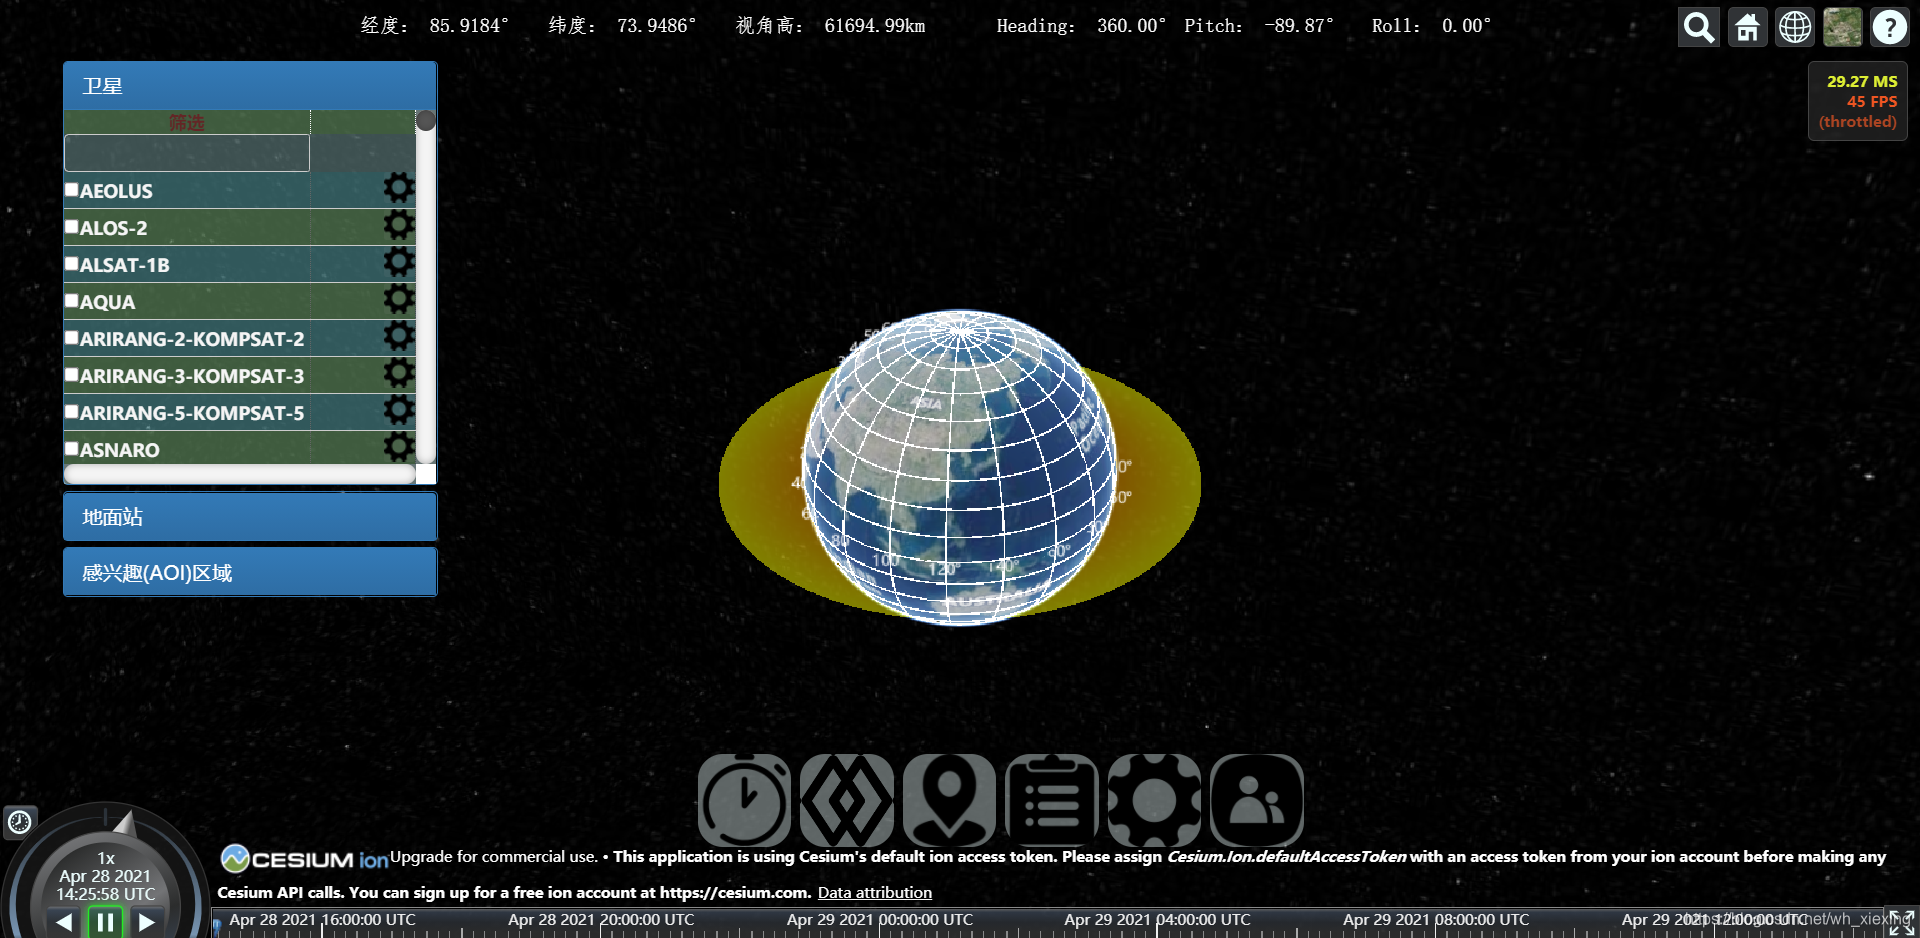Image resolution: width=1920 pixels, height=938 pixels.
Task: Click the Heading 360.00° readout
Action: click(1081, 26)
